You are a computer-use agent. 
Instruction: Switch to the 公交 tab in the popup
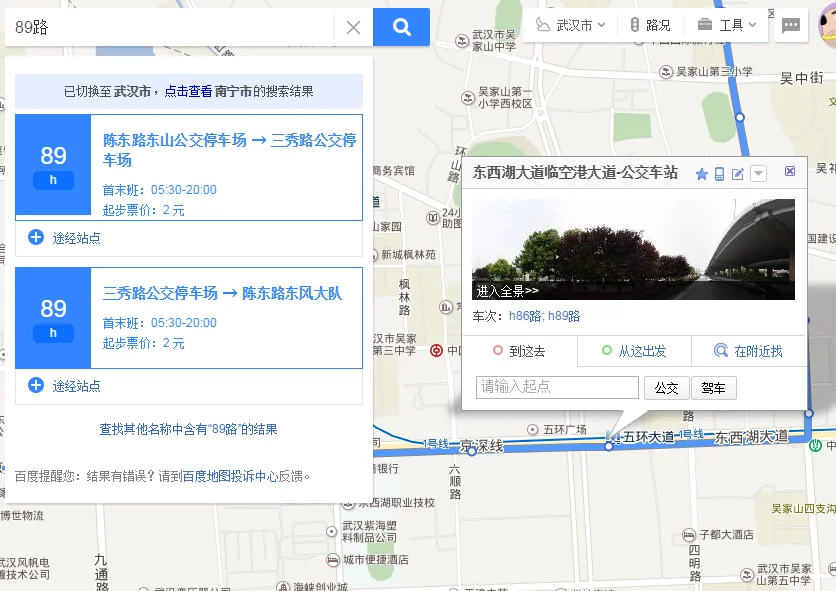(x=668, y=386)
